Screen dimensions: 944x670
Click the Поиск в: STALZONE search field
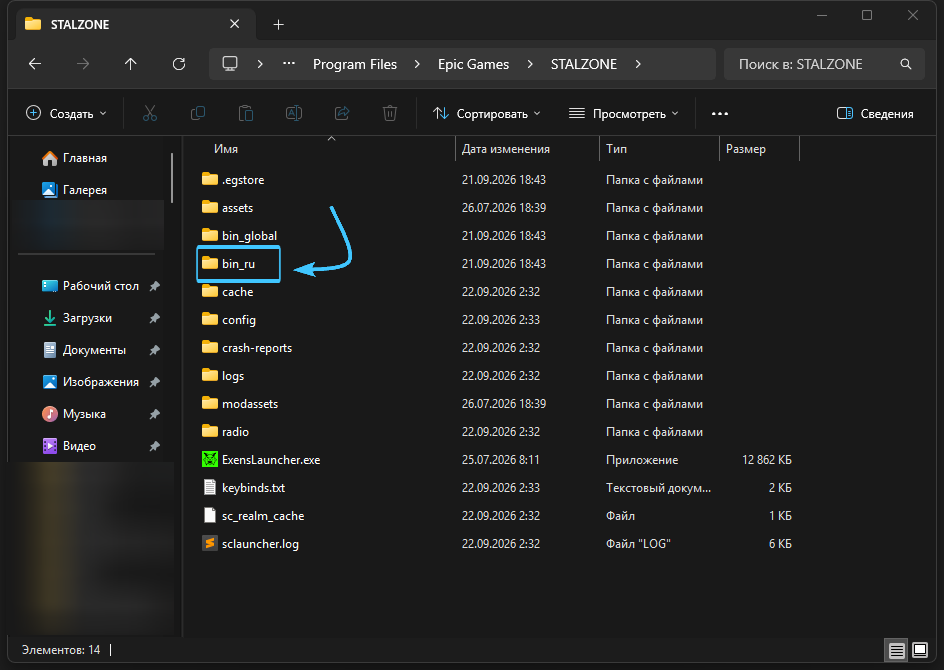coord(824,64)
